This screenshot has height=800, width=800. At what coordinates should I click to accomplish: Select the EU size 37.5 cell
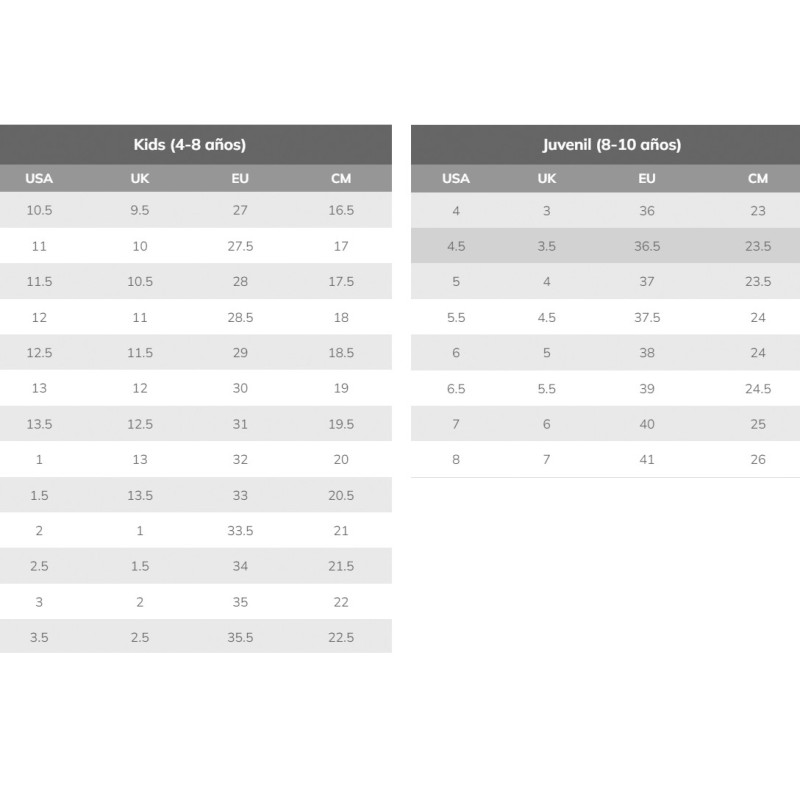pos(647,317)
